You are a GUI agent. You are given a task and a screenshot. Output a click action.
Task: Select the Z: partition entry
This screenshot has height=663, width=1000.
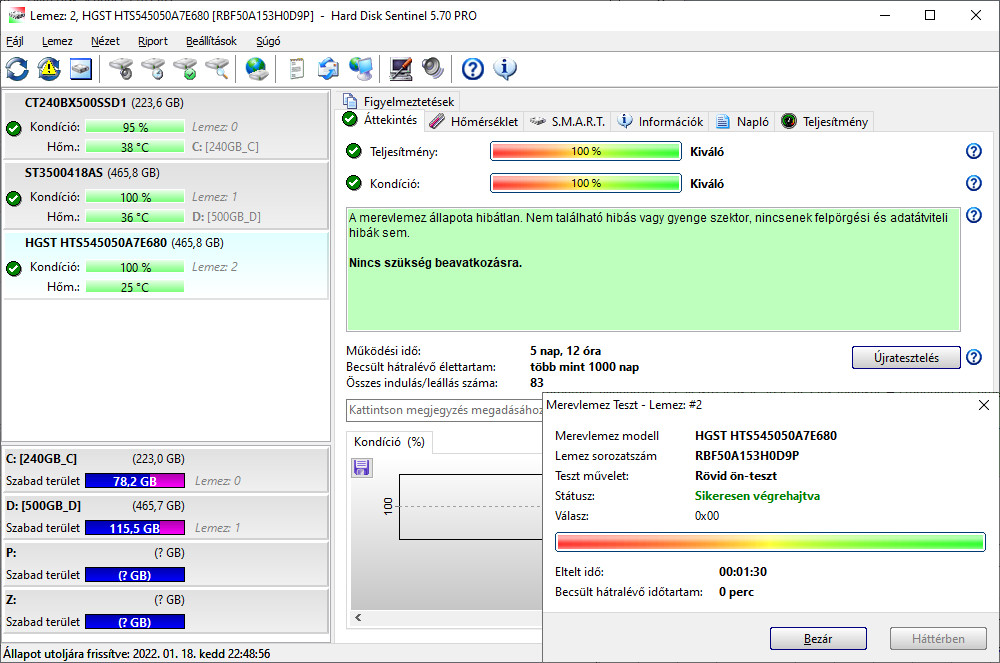click(166, 611)
